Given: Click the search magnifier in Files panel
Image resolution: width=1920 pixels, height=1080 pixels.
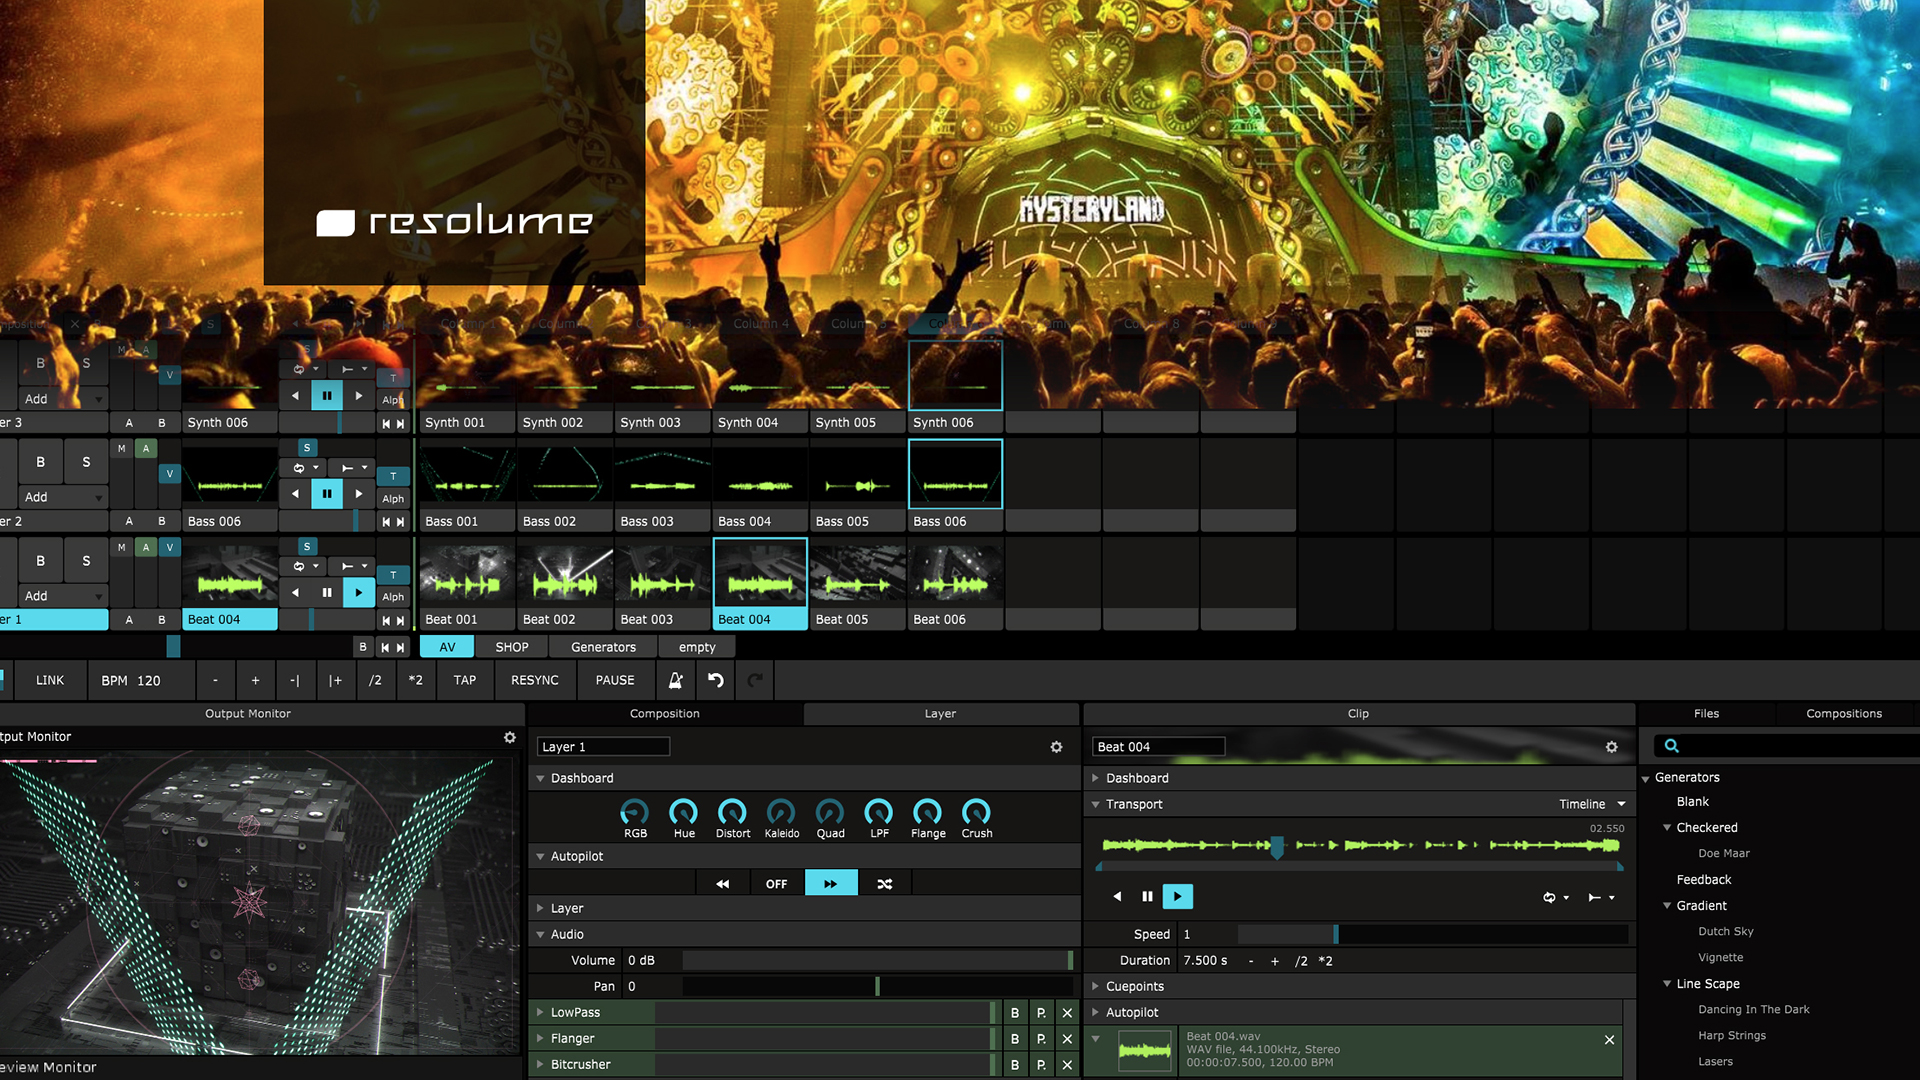Looking at the screenshot, I should coord(1671,746).
